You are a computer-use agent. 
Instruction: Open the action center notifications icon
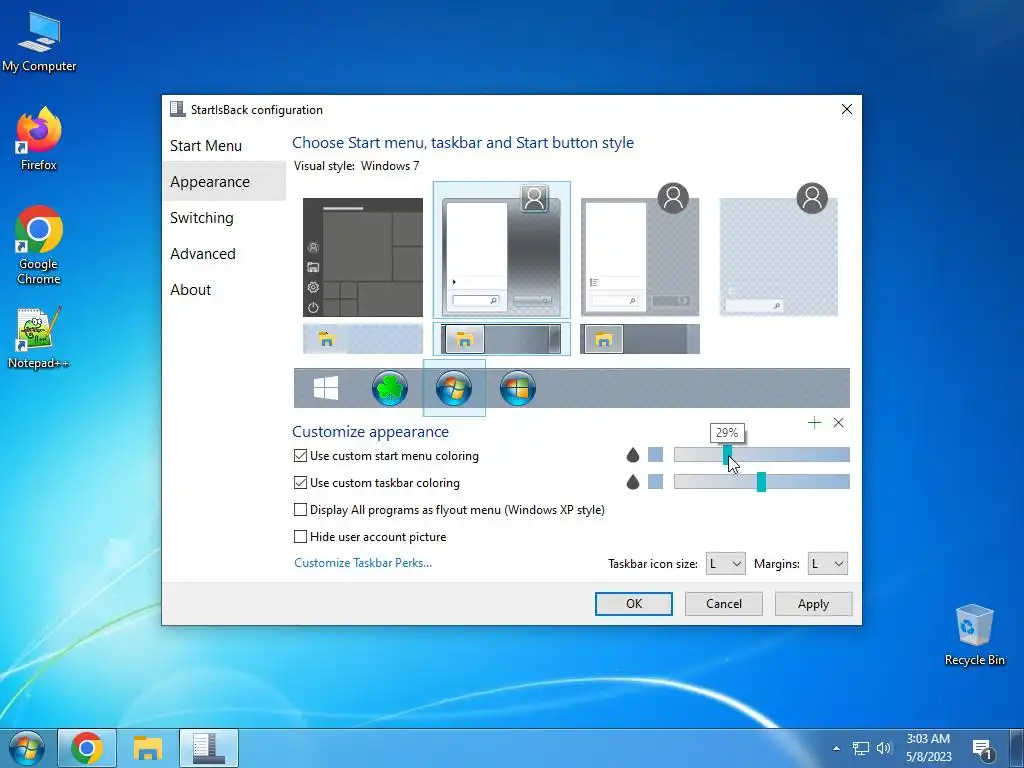point(983,749)
